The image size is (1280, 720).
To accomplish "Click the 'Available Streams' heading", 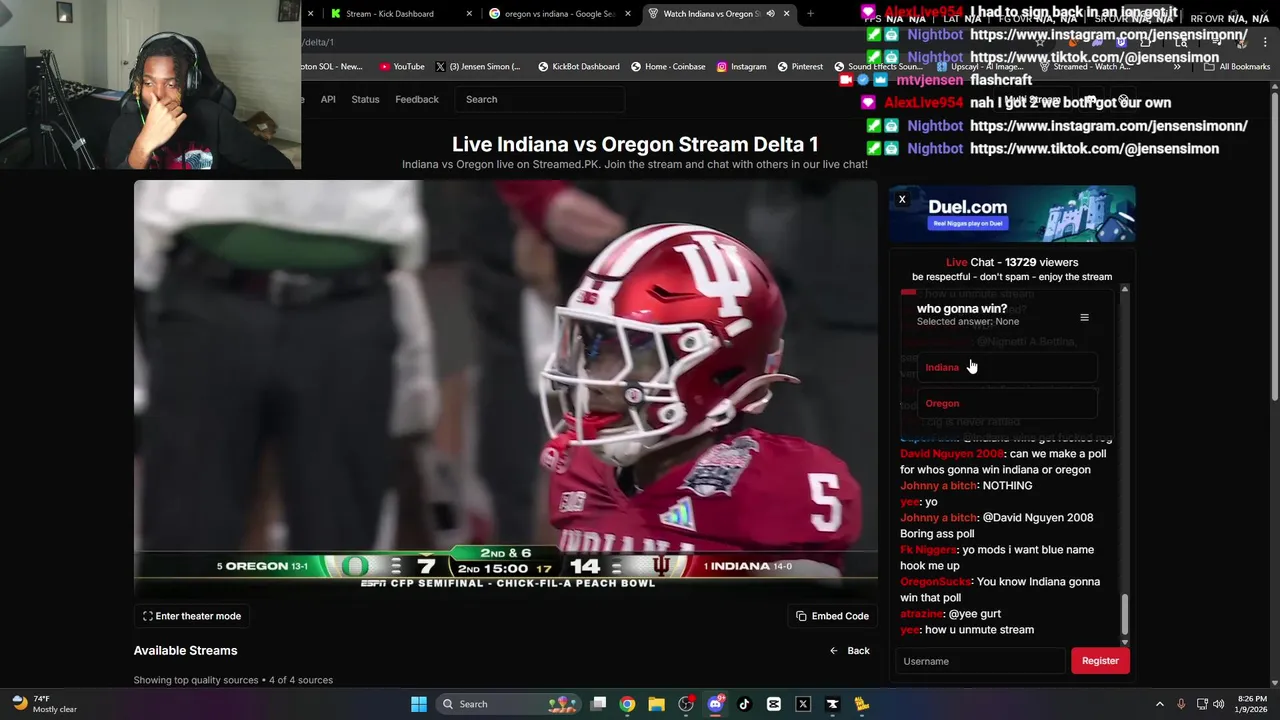I will point(186,651).
